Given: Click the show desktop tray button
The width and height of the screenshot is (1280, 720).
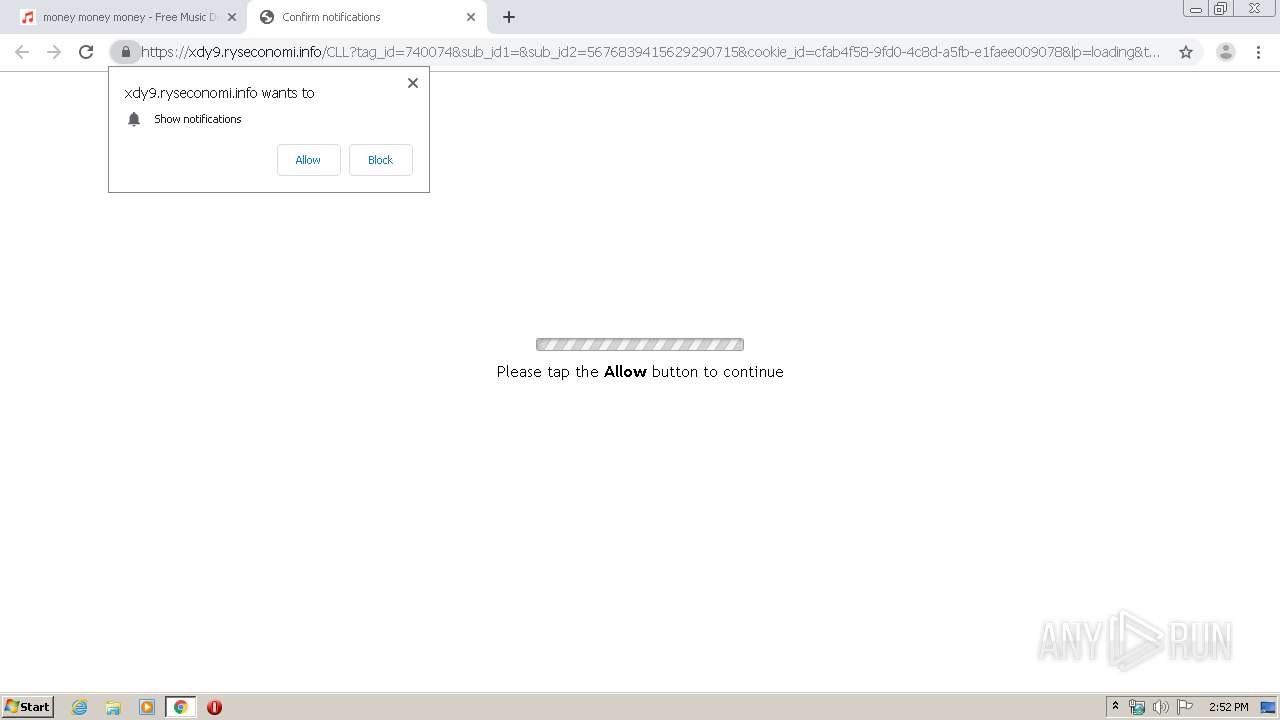Looking at the screenshot, I should tap(1268, 707).
